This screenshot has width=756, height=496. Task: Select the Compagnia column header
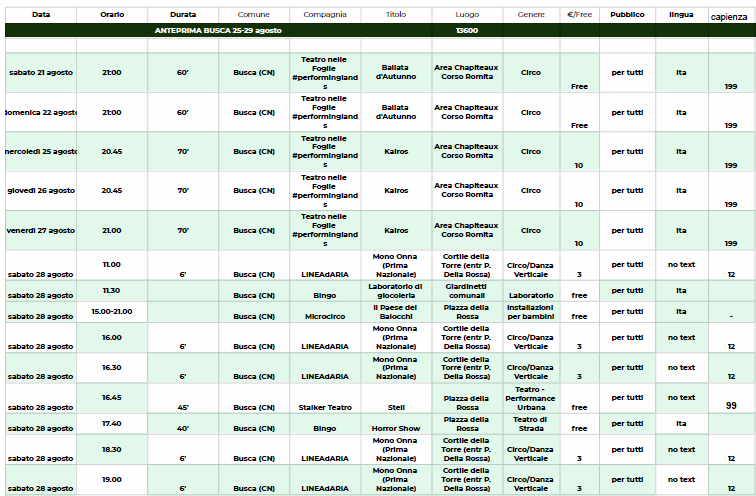tap(325, 15)
